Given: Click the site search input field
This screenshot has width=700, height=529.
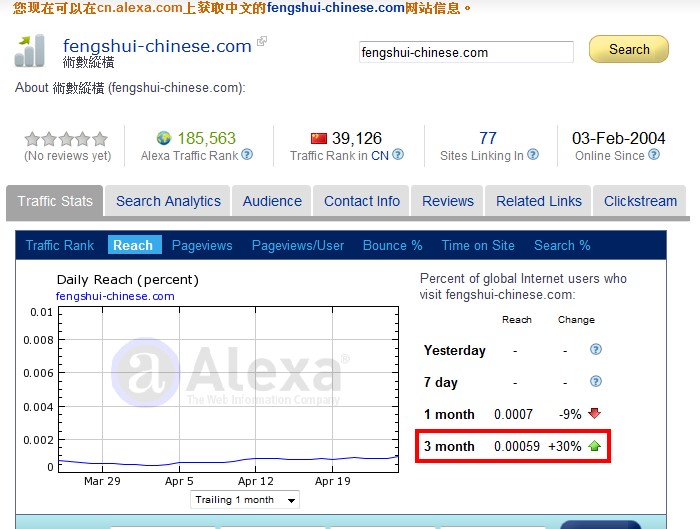Looking at the screenshot, I should click(x=466, y=52).
